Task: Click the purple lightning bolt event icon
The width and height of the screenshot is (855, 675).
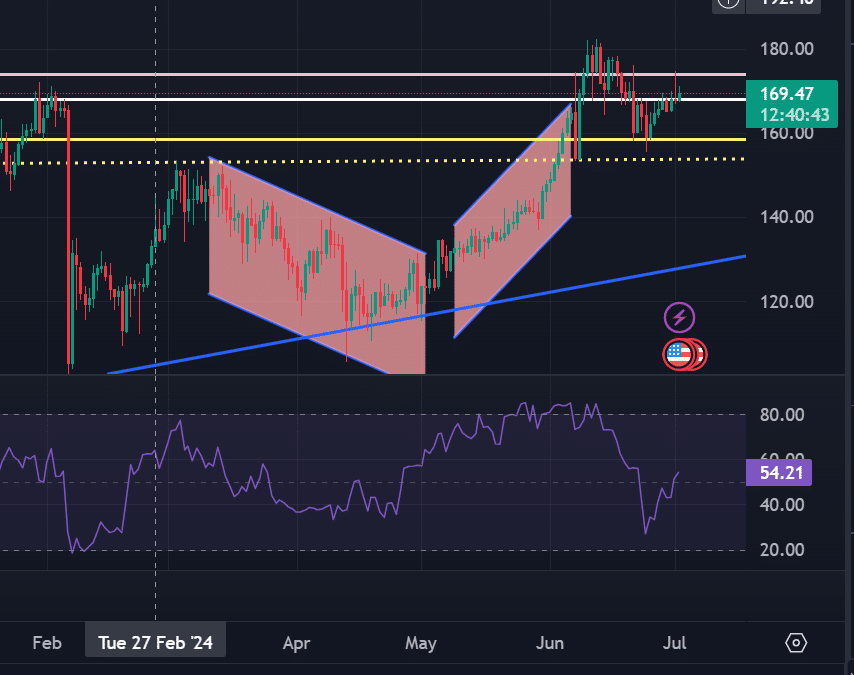Action: (x=680, y=319)
